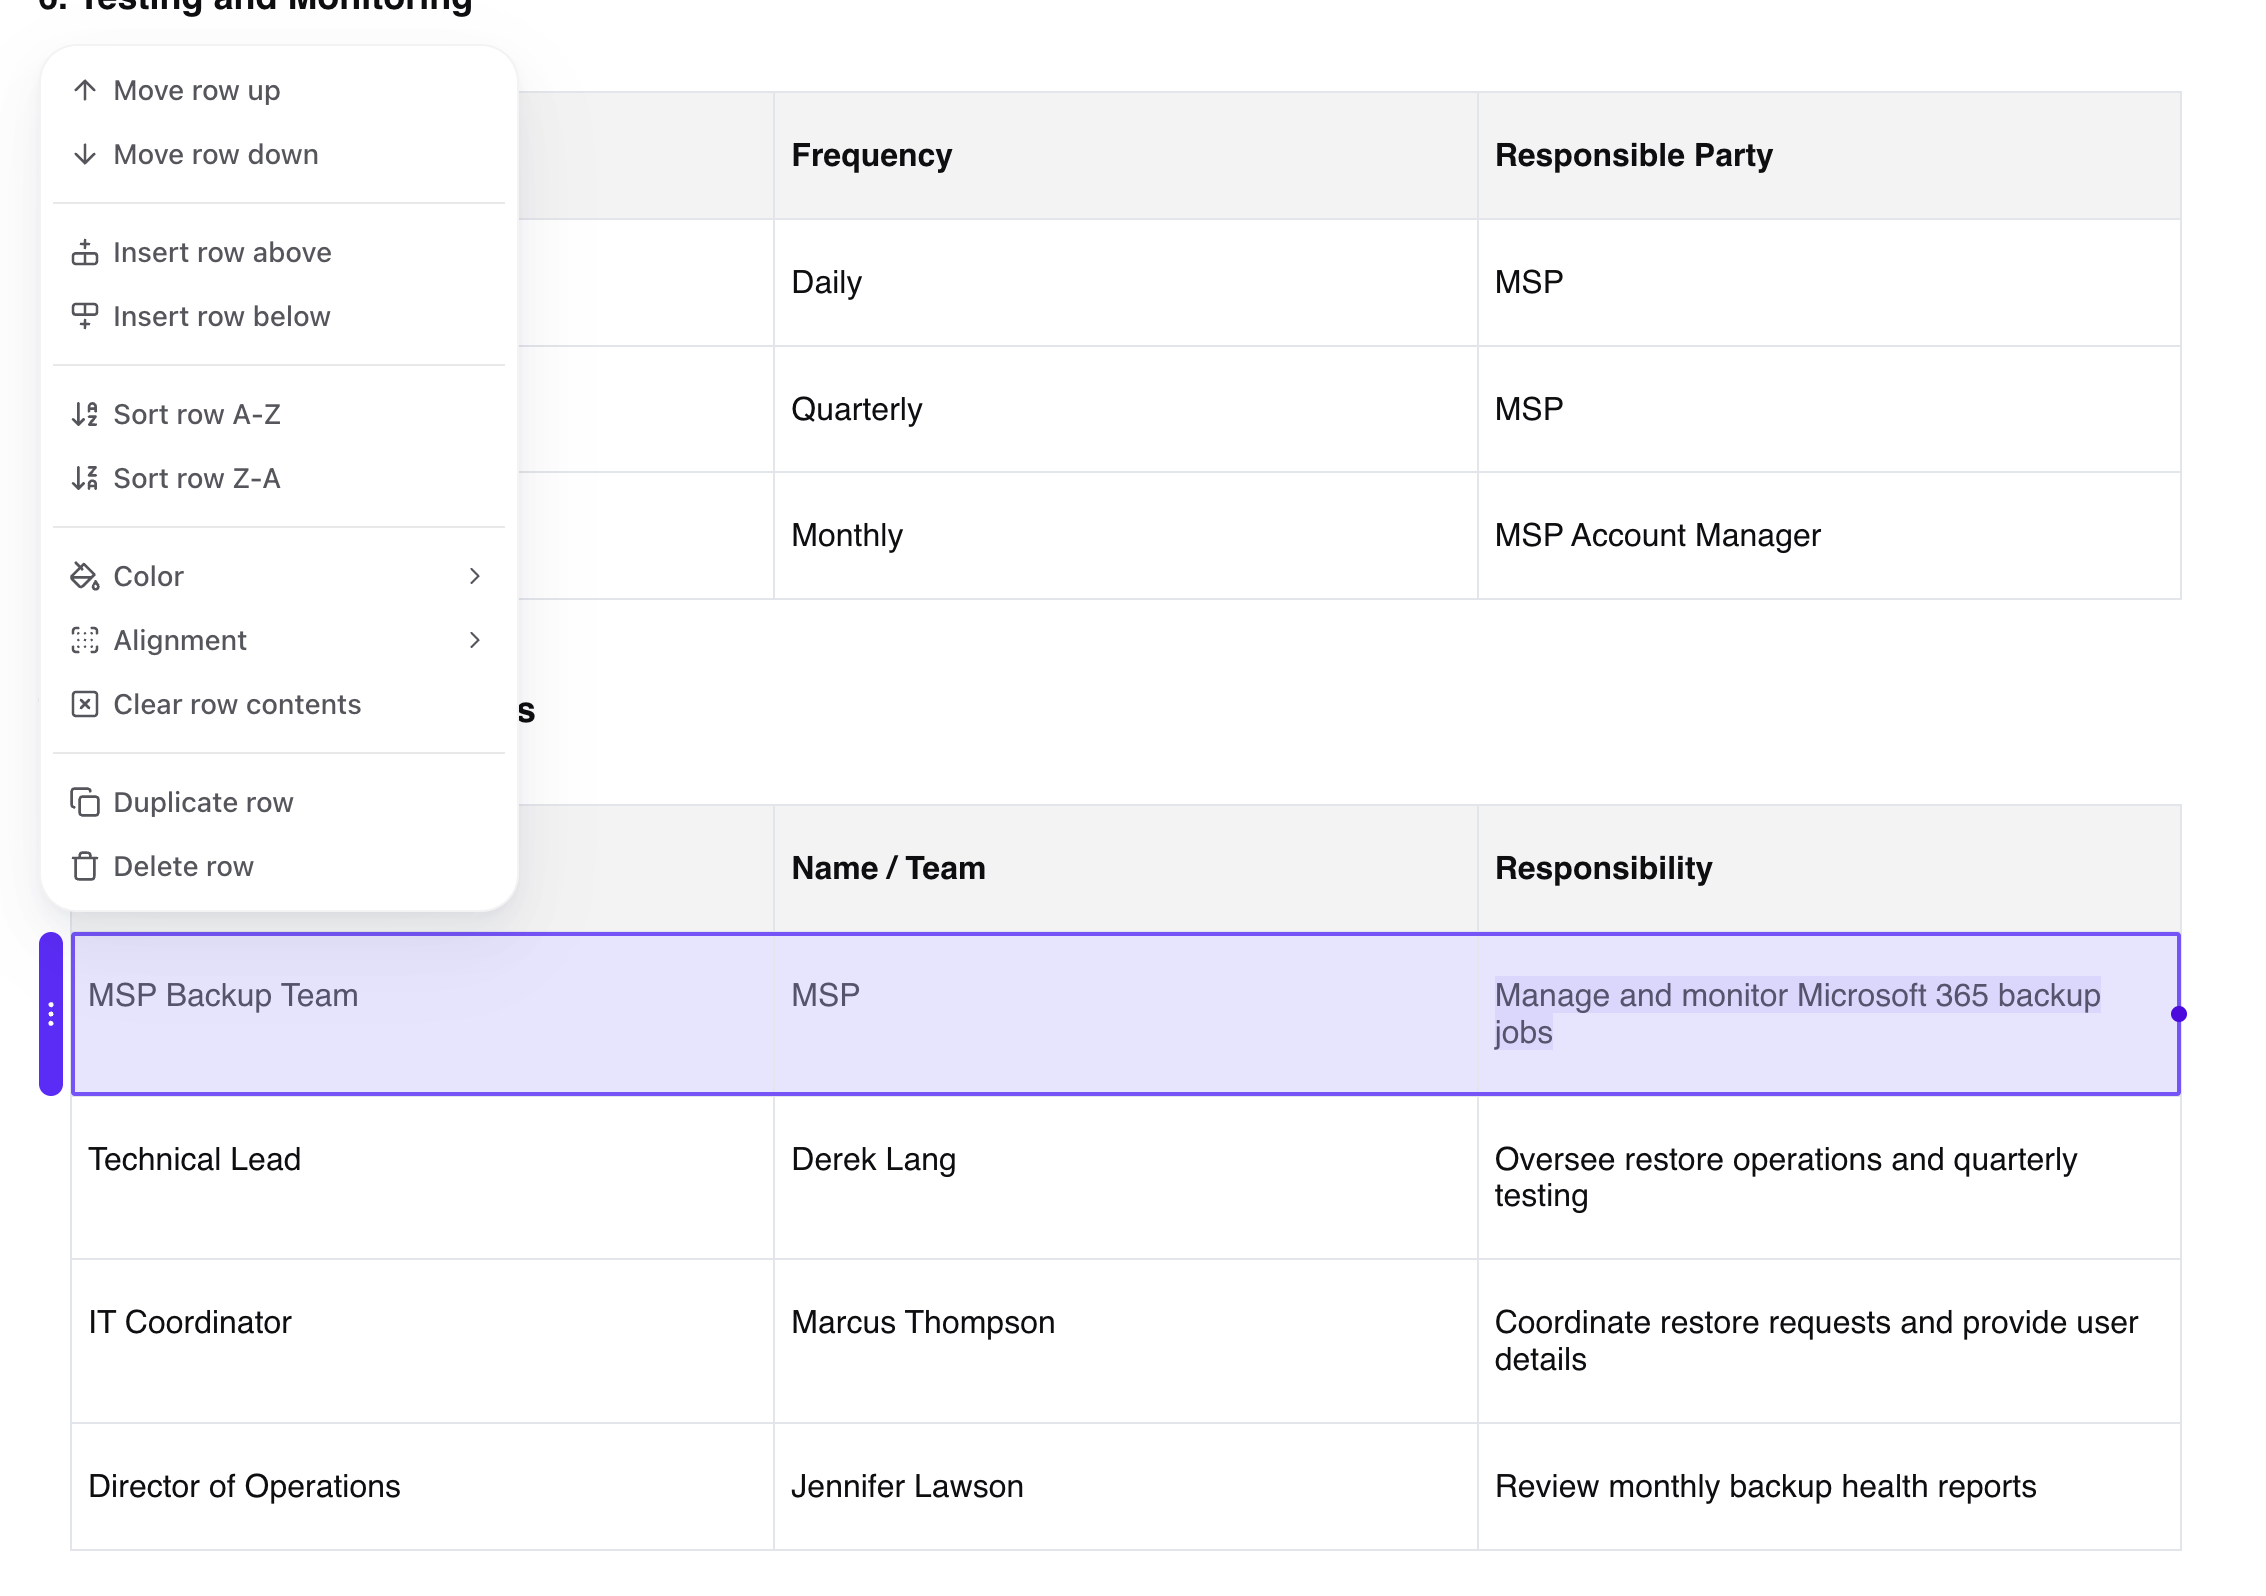Click the Move row up arrow icon
The width and height of the screenshot is (2266, 1596).
[x=85, y=90]
